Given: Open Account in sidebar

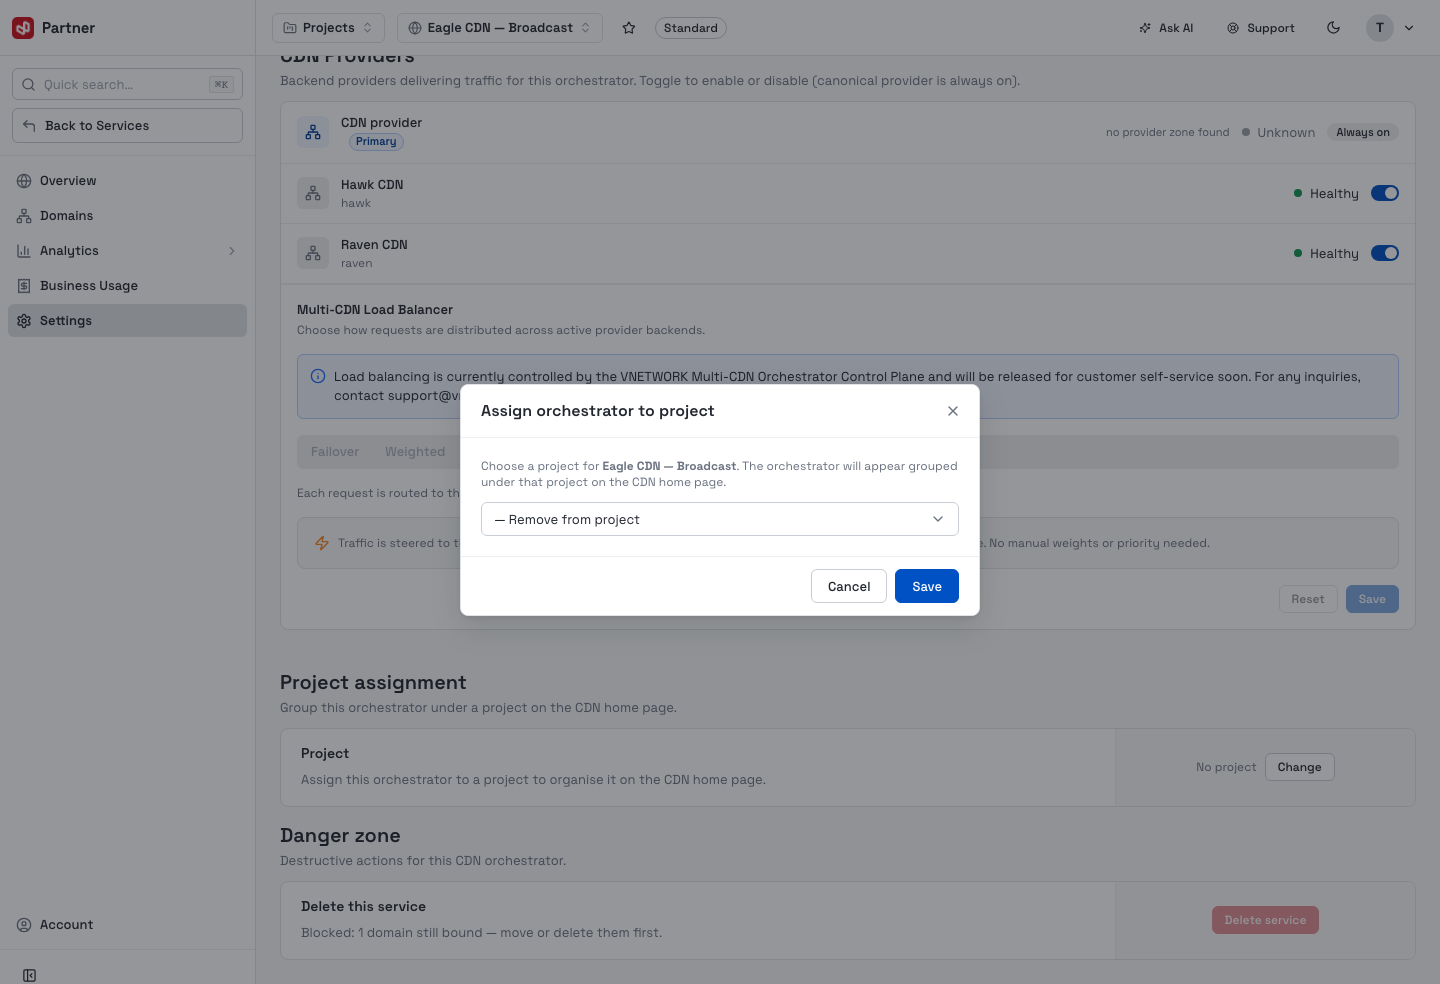Looking at the screenshot, I should 127,925.
